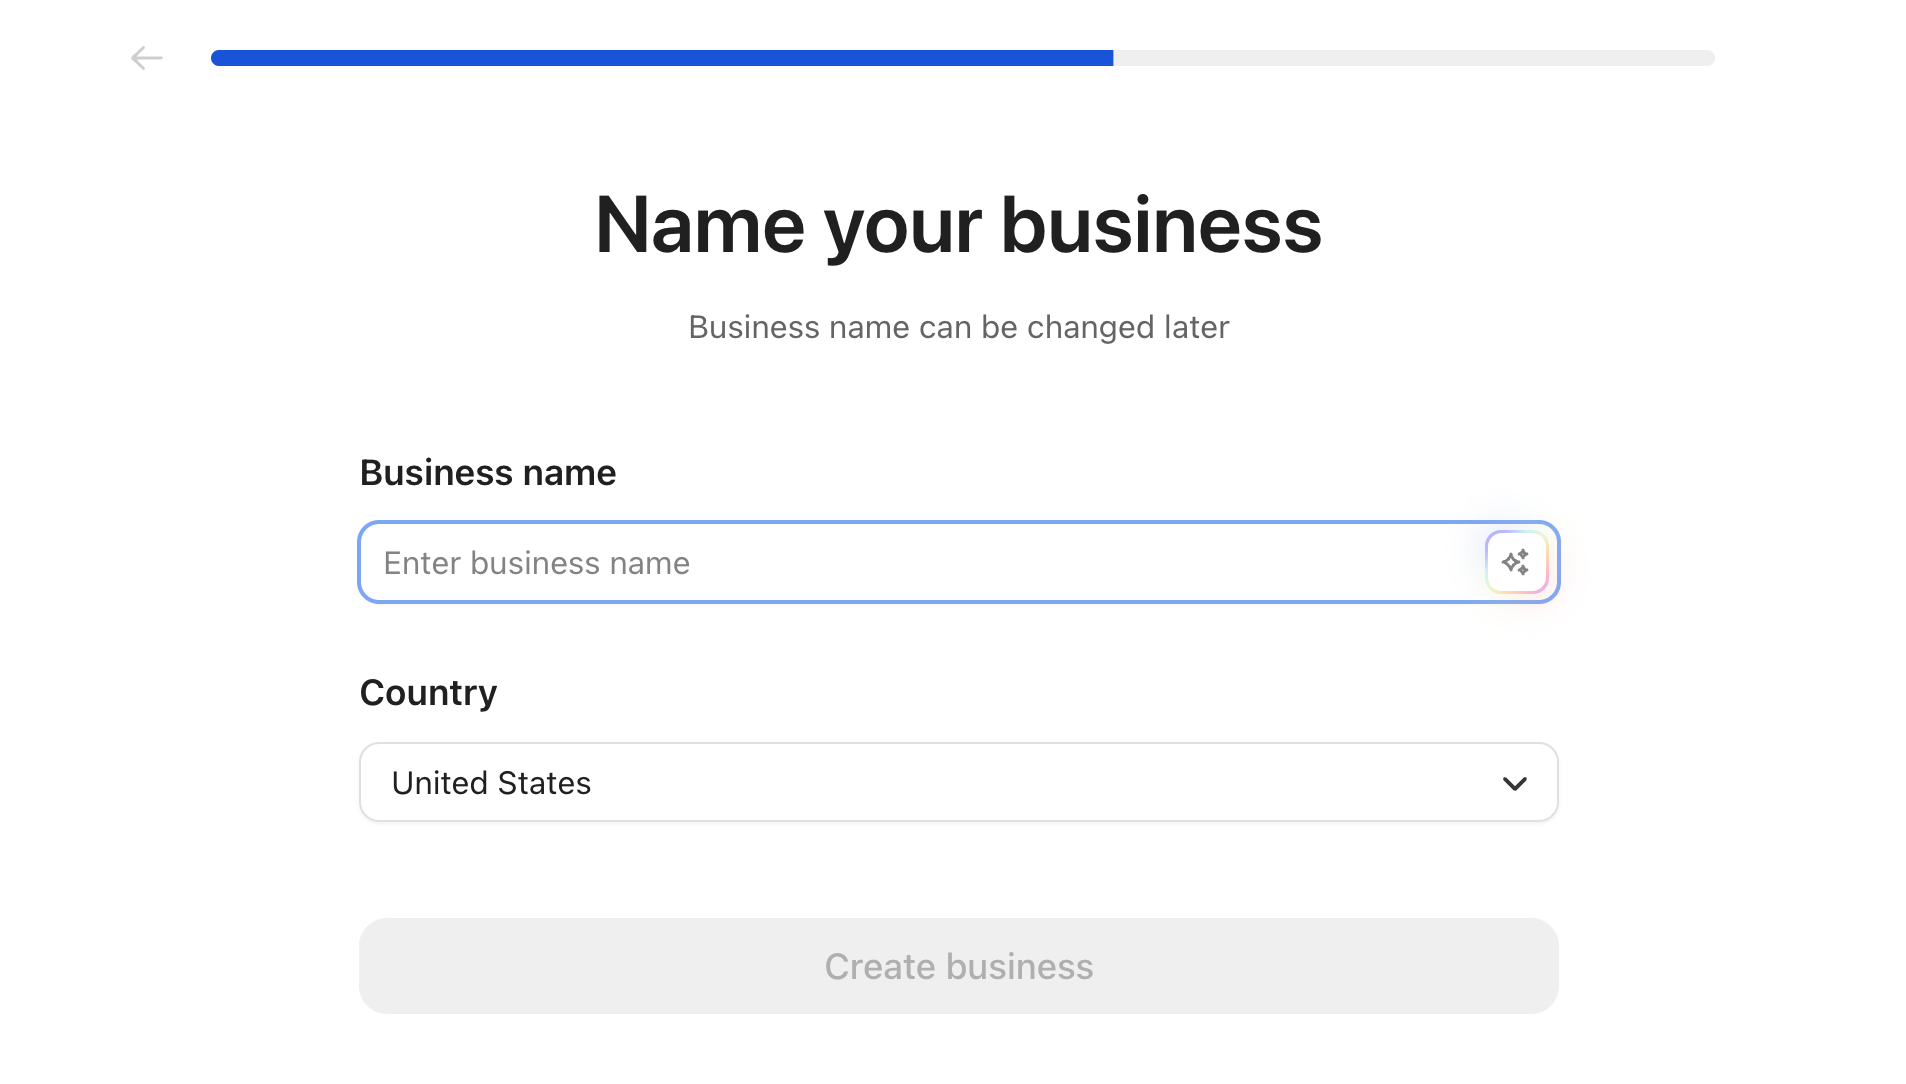Click the word "later" in the subtitle
The image size is (1906, 1084).
1196,327
